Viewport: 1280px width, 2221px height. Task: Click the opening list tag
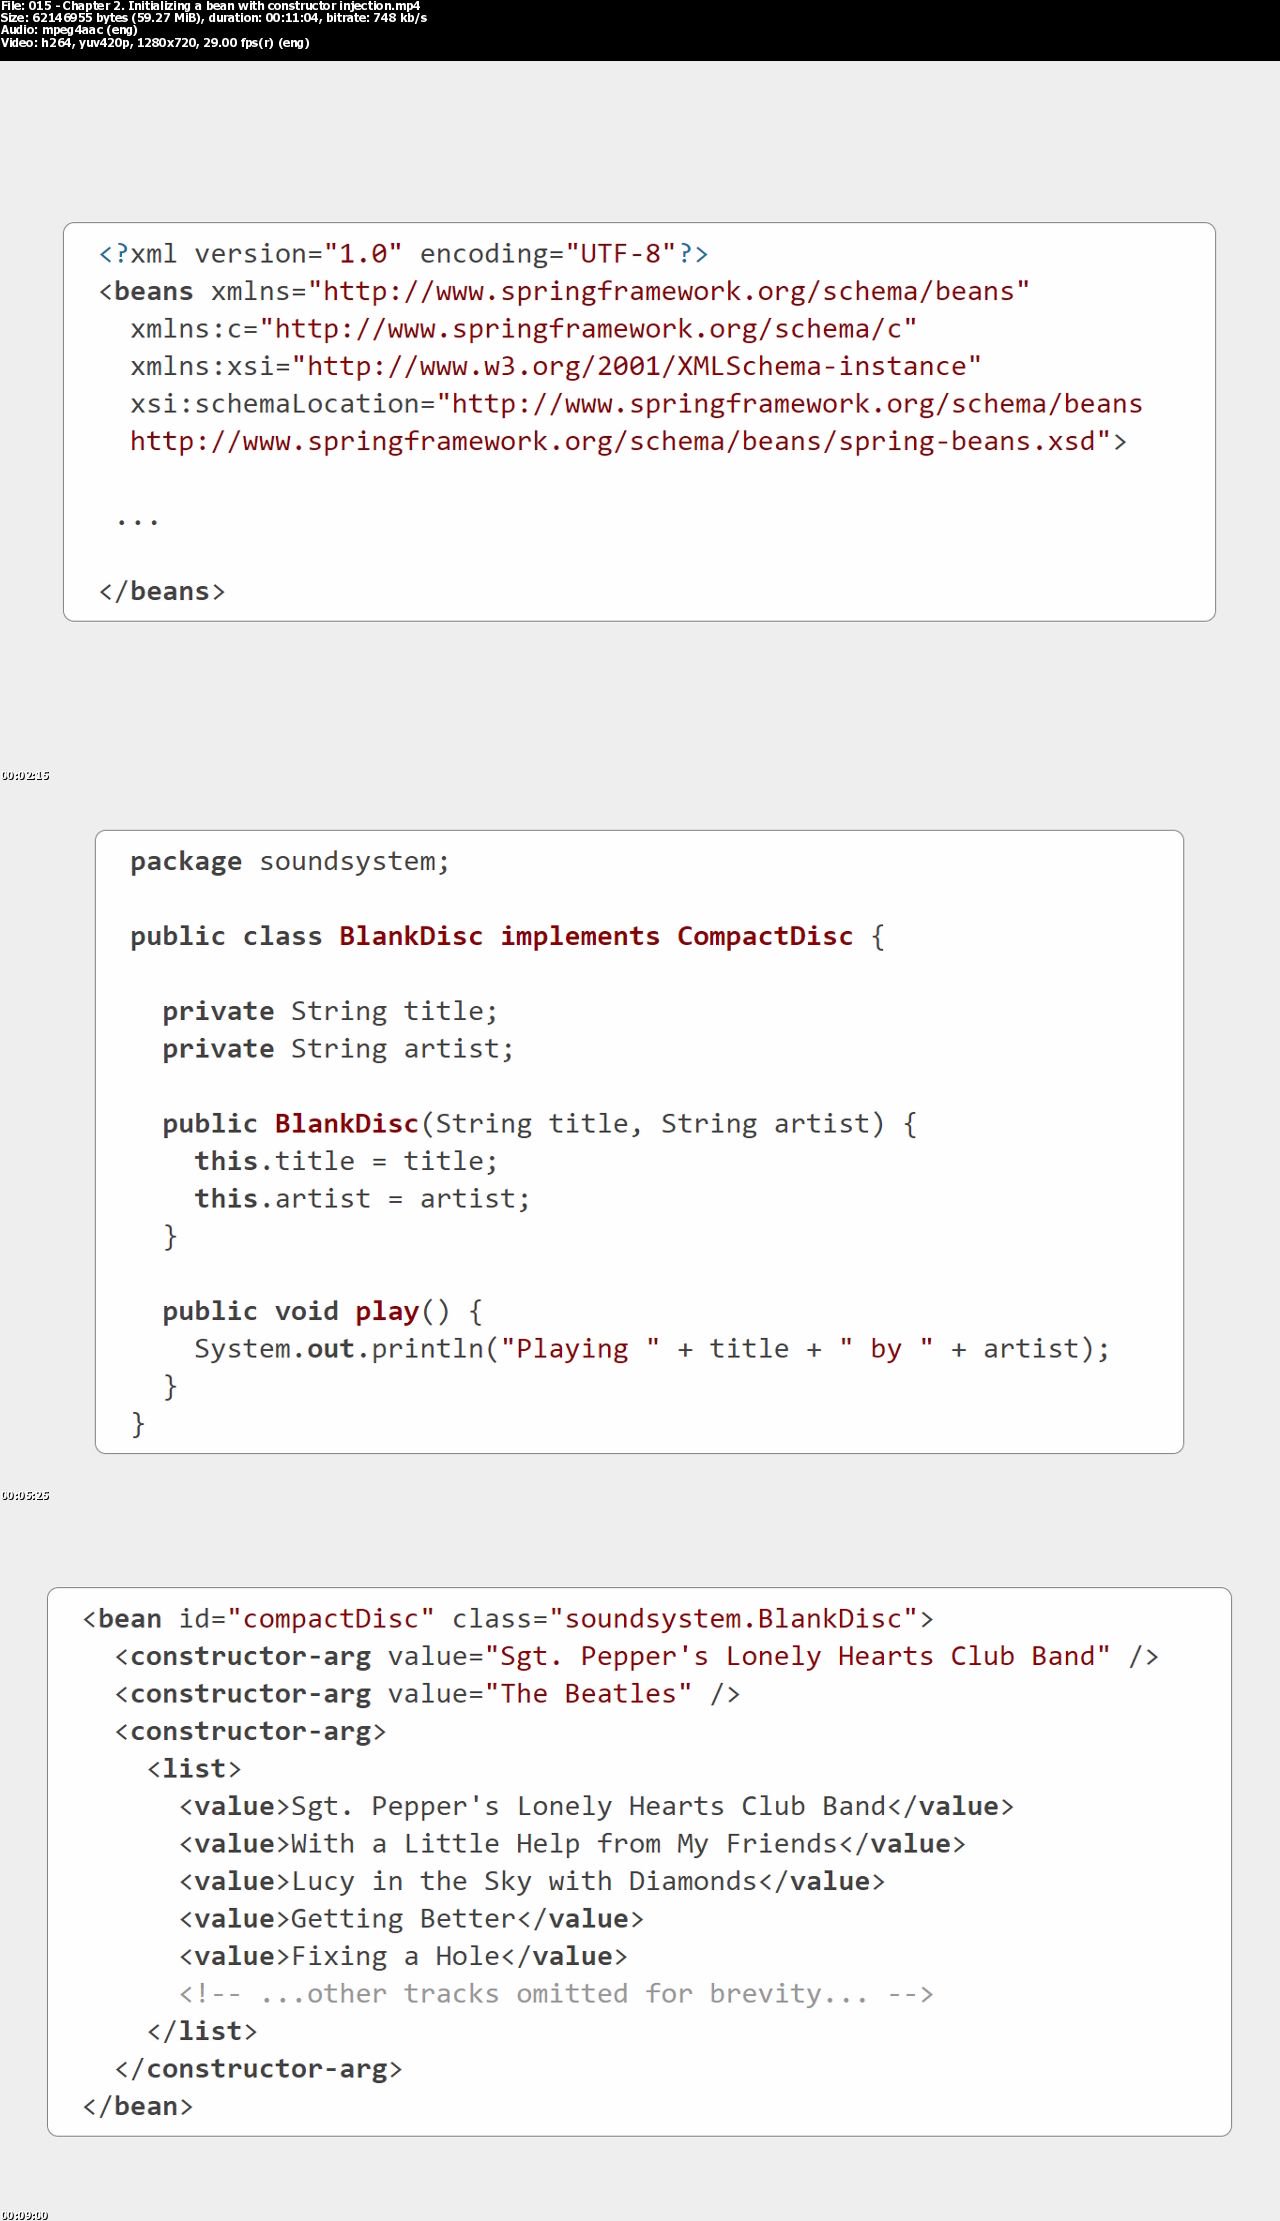tap(194, 1768)
